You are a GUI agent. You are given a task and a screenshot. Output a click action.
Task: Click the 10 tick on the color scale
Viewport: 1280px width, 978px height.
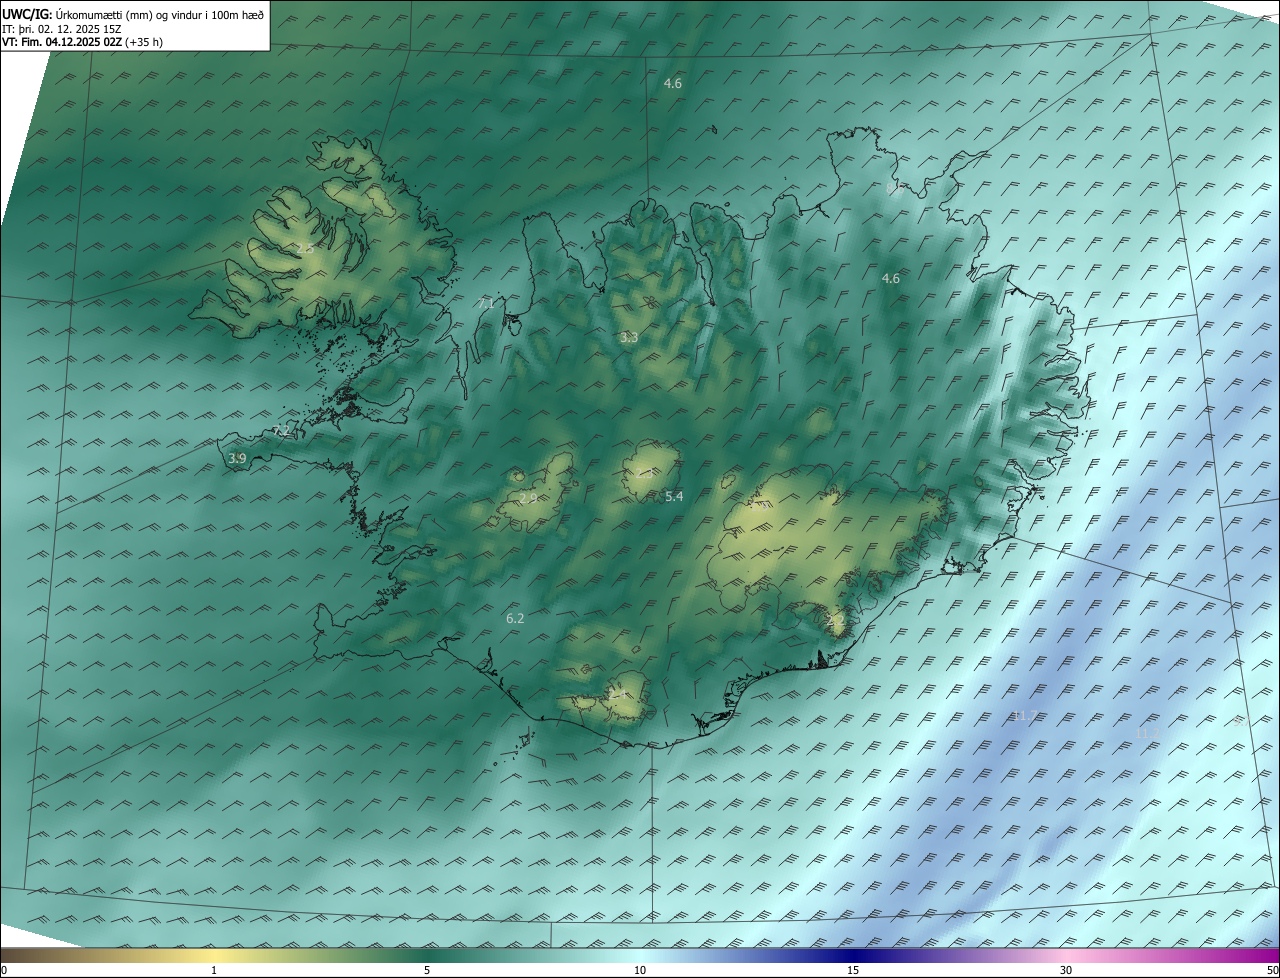click(640, 970)
